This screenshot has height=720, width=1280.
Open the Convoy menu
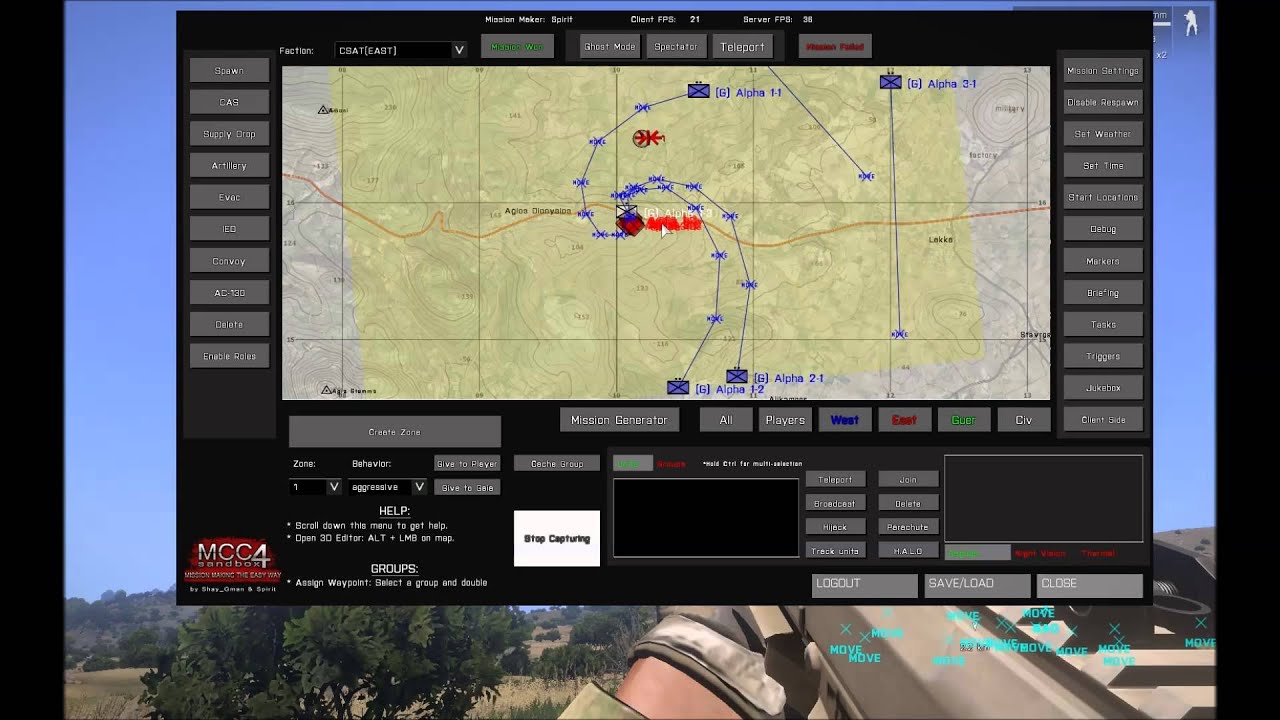coord(229,261)
